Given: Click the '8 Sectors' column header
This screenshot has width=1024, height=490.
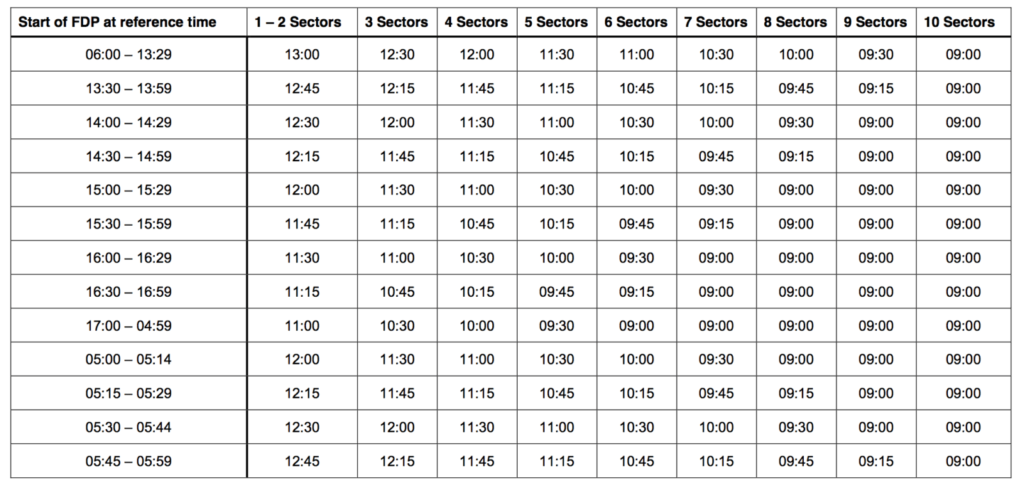Looking at the screenshot, I should 795,22.
